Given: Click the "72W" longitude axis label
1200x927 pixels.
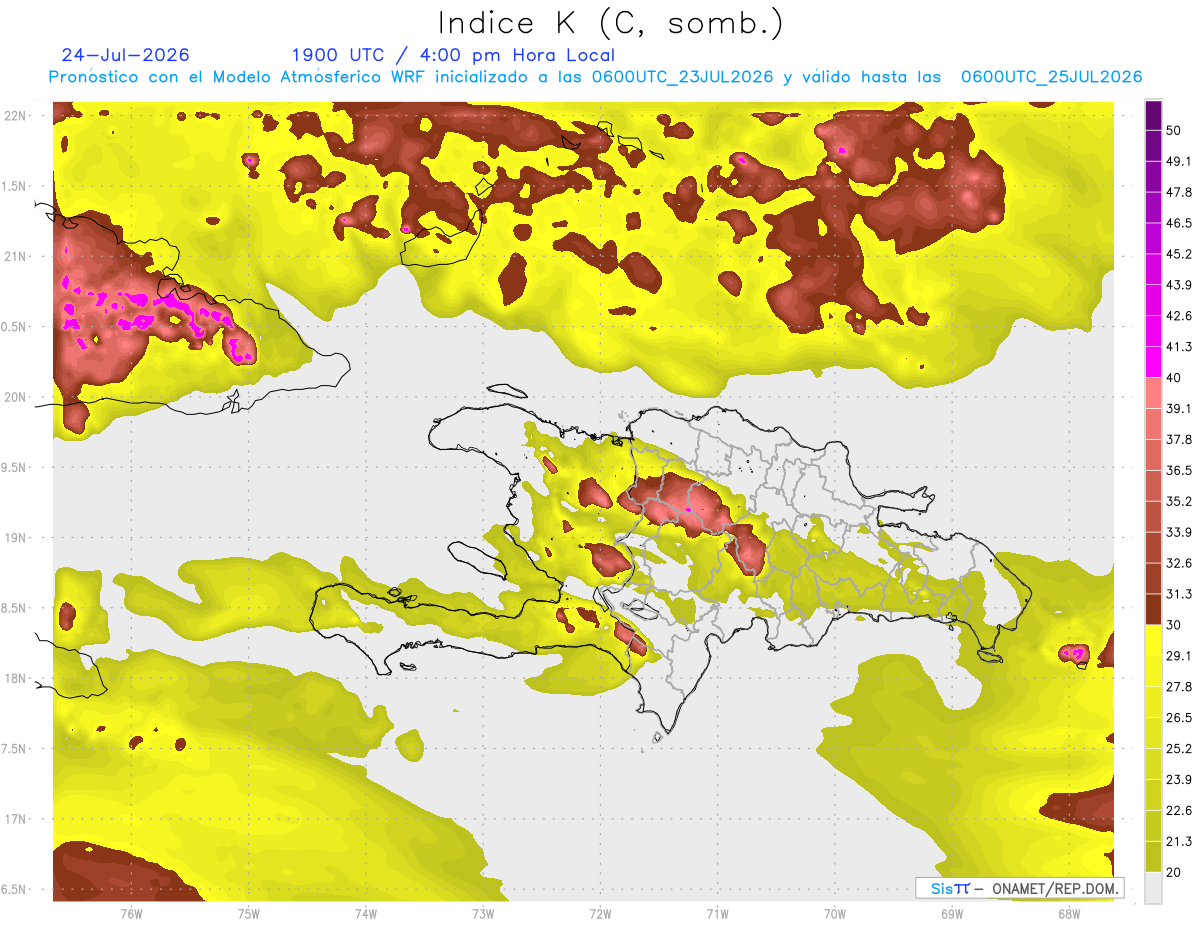Looking at the screenshot, I should coord(600,913).
